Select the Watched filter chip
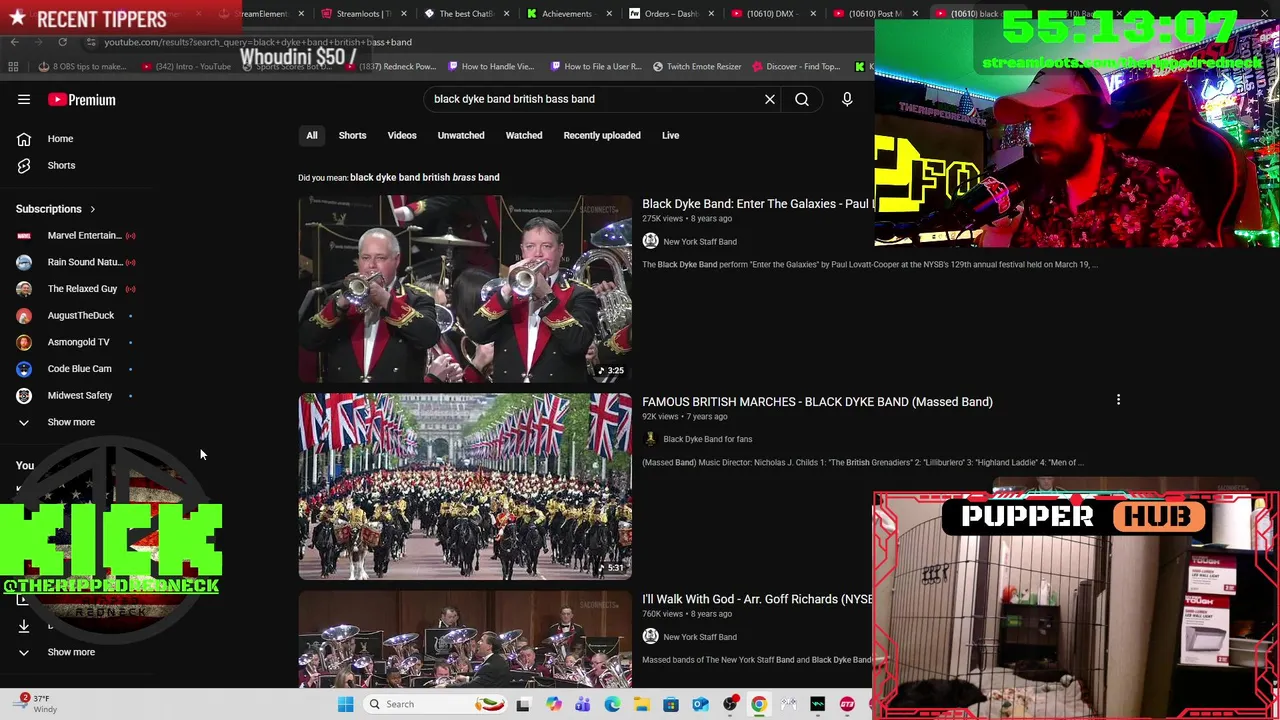Image resolution: width=1280 pixels, height=720 pixels. tap(524, 135)
